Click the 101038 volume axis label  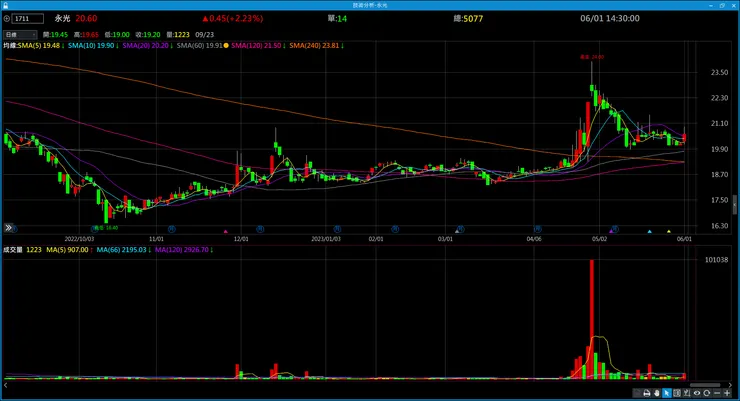[x=716, y=259]
